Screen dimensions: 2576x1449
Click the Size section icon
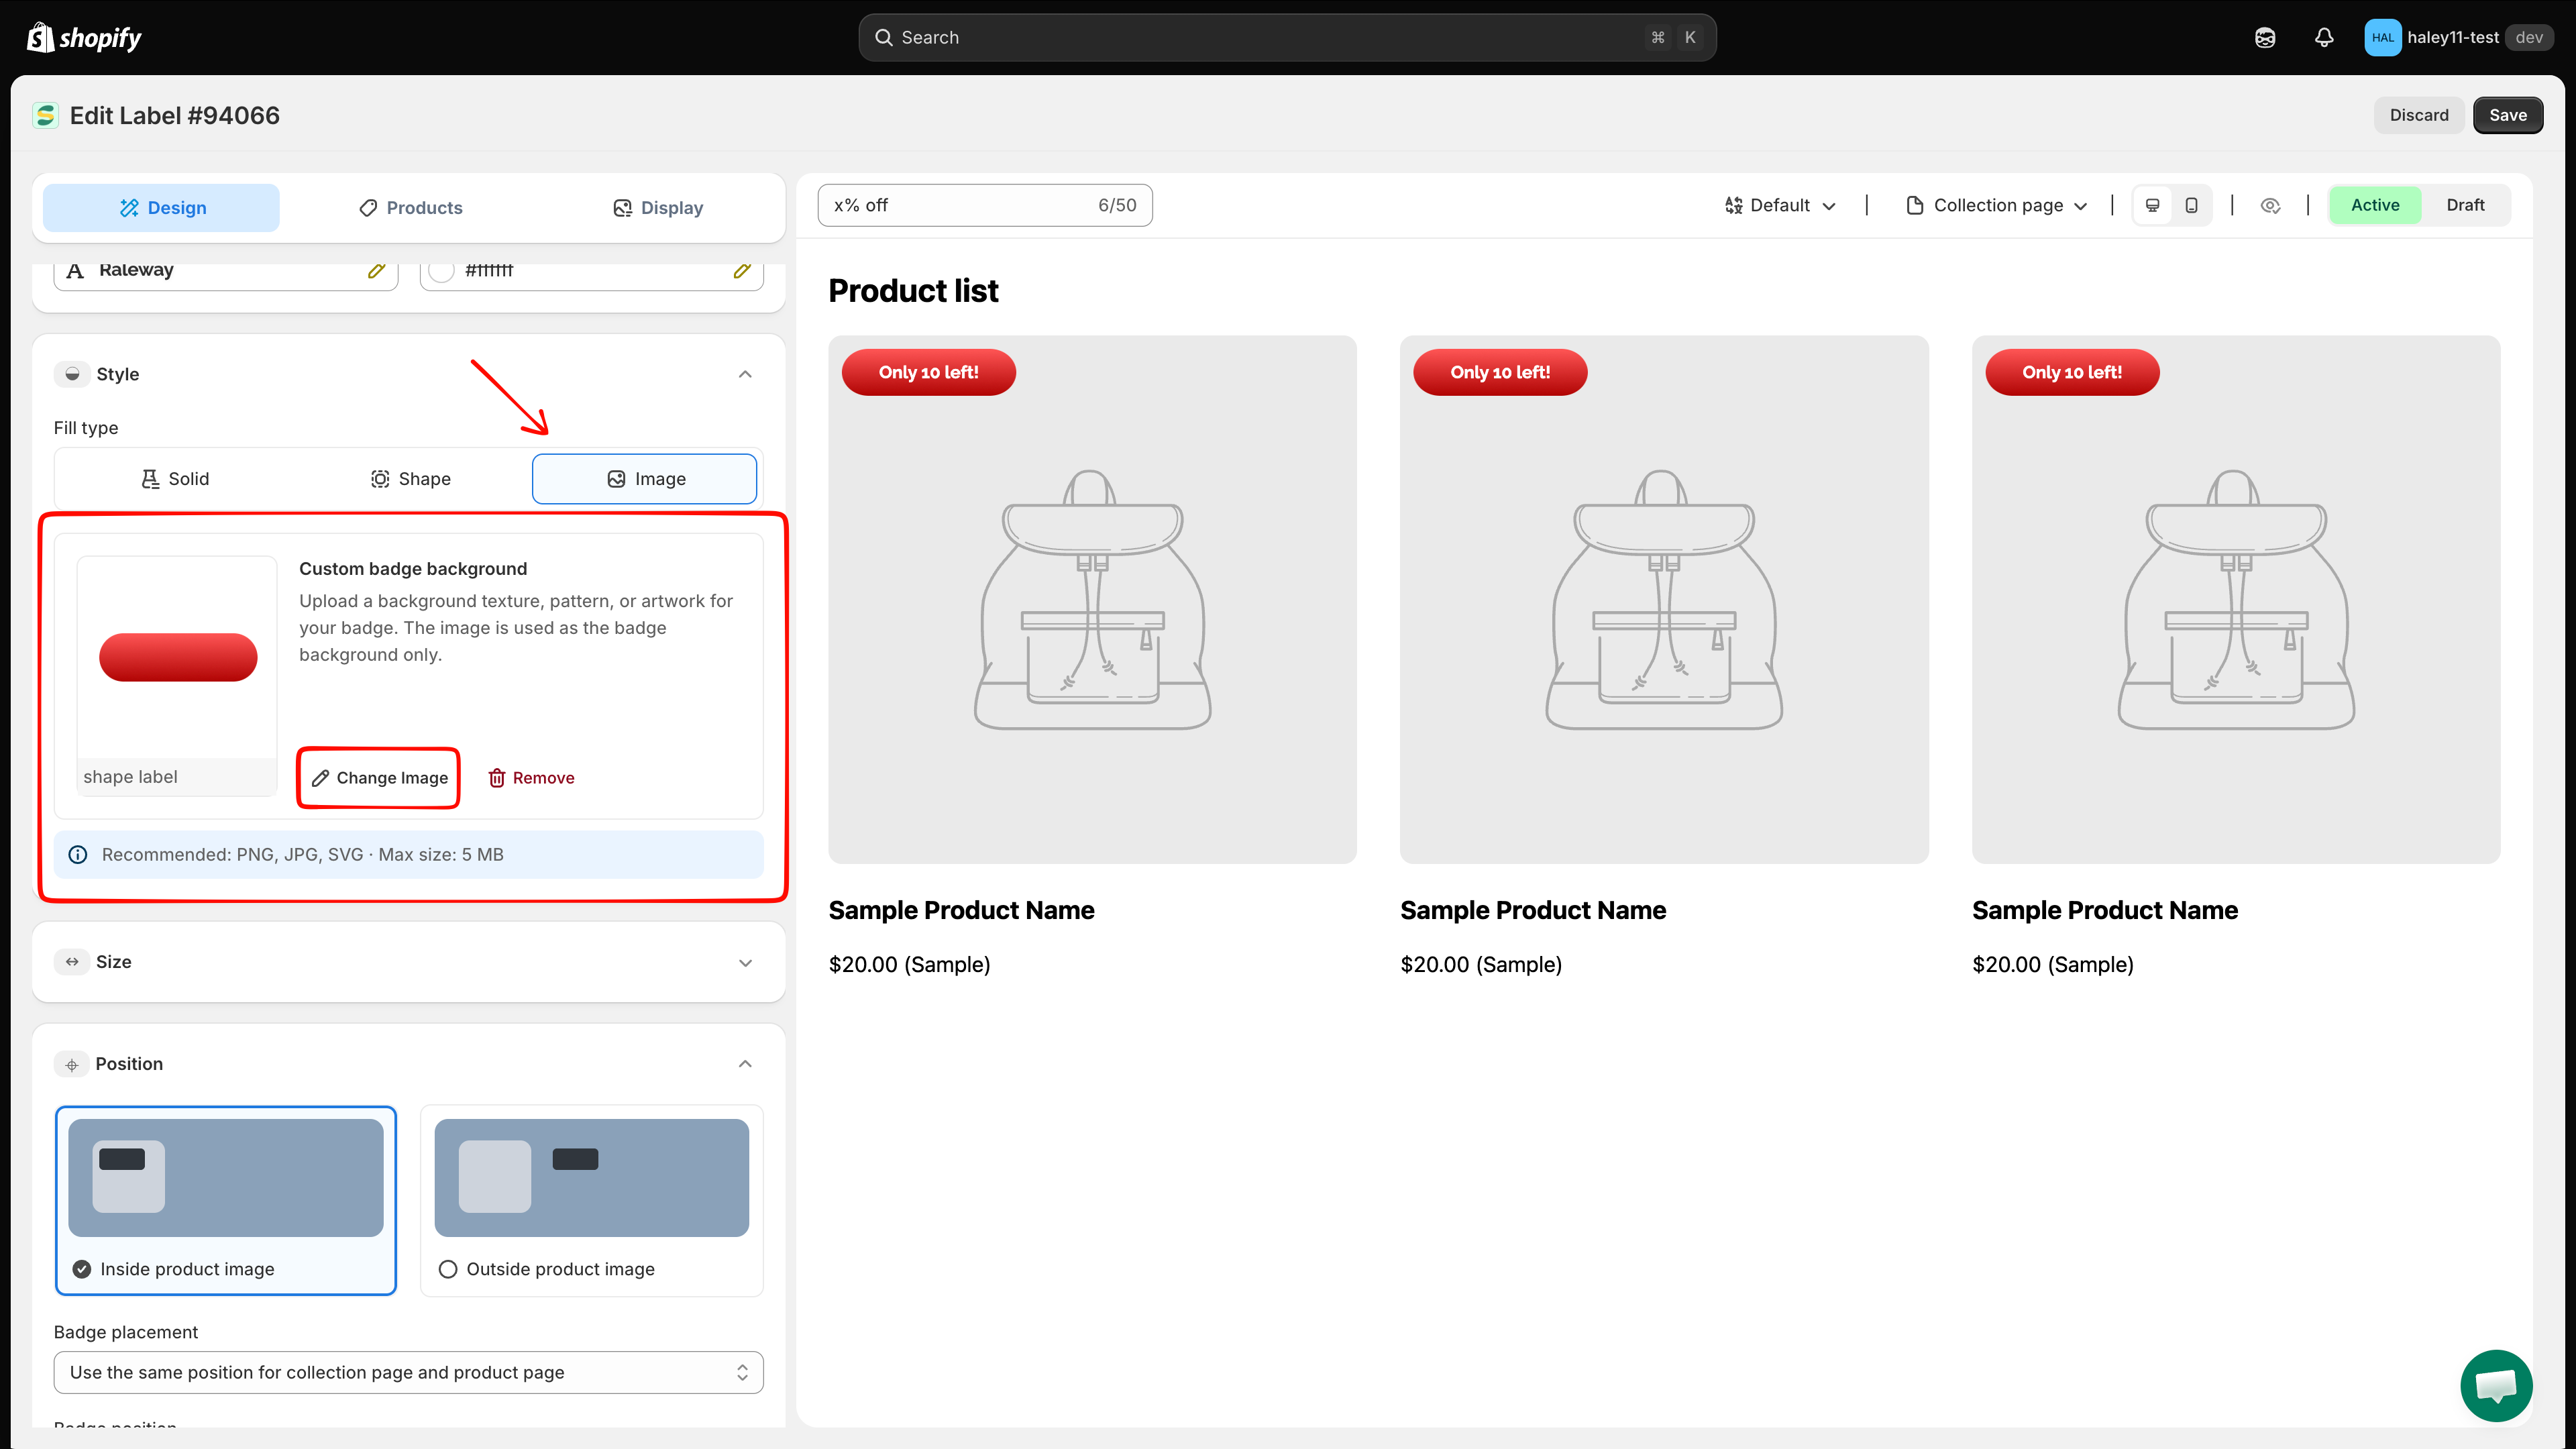point(72,962)
